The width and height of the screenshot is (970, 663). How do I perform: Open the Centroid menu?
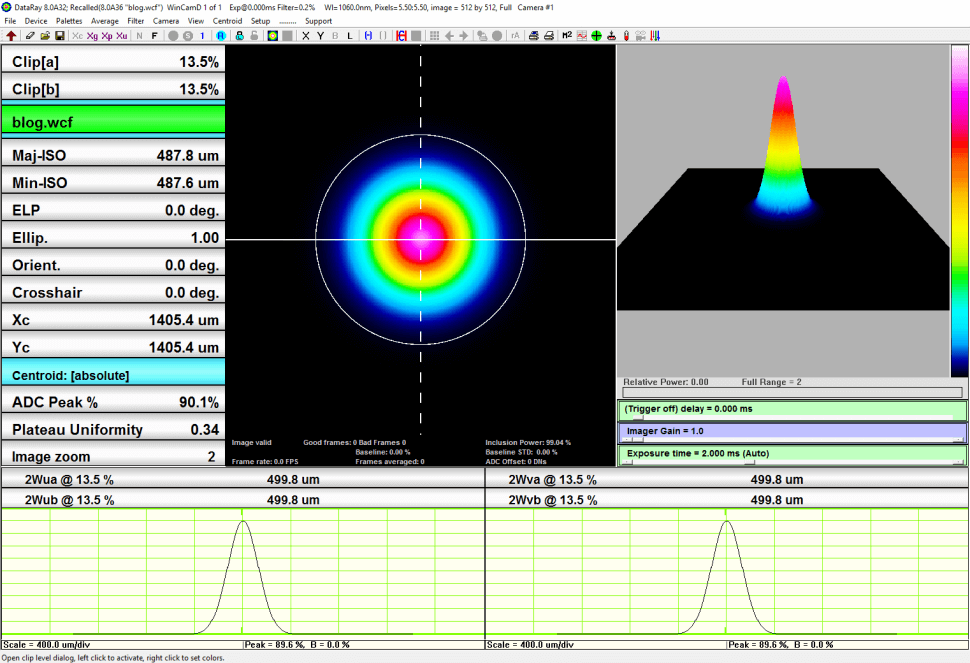[x=228, y=21]
